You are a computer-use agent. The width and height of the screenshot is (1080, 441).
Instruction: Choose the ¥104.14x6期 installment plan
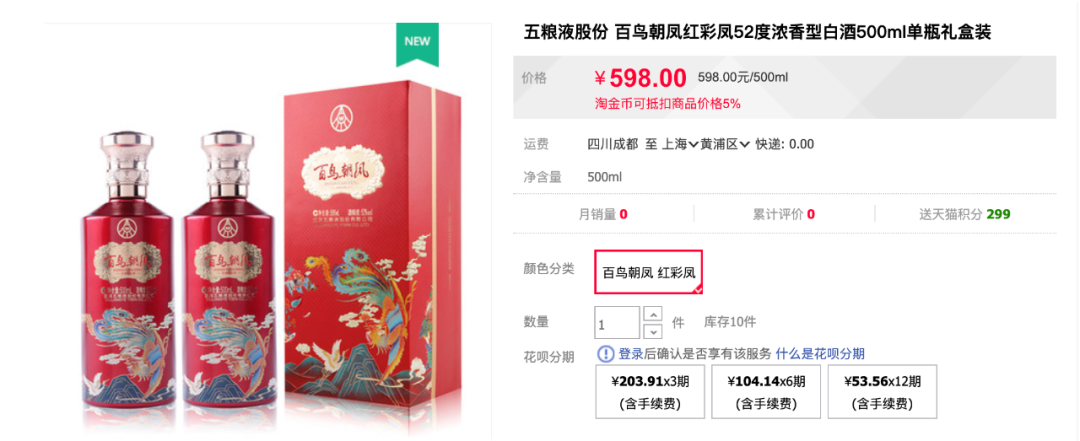(766, 391)
